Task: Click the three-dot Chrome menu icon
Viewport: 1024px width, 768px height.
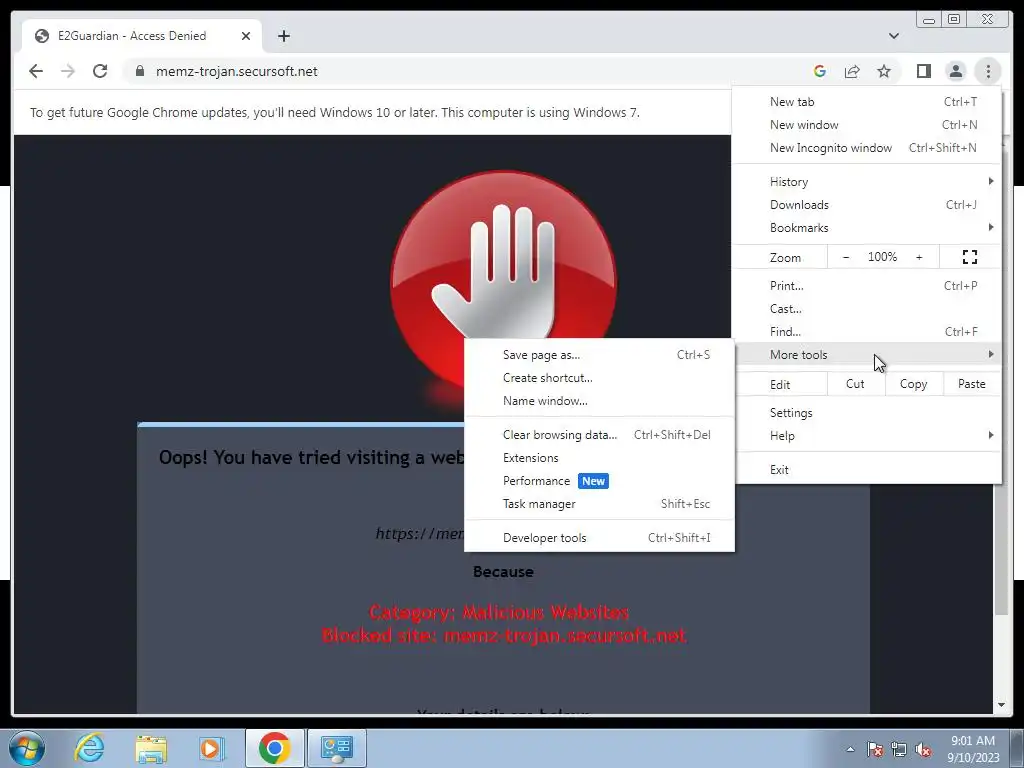Action: (x=988, y=71)
